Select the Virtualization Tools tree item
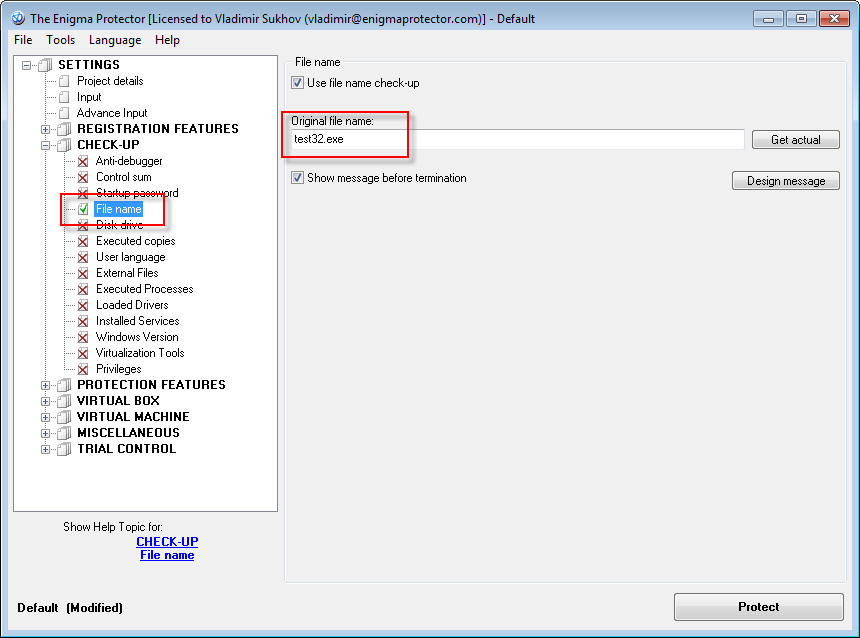860x638 pixels. click(140, 353)
